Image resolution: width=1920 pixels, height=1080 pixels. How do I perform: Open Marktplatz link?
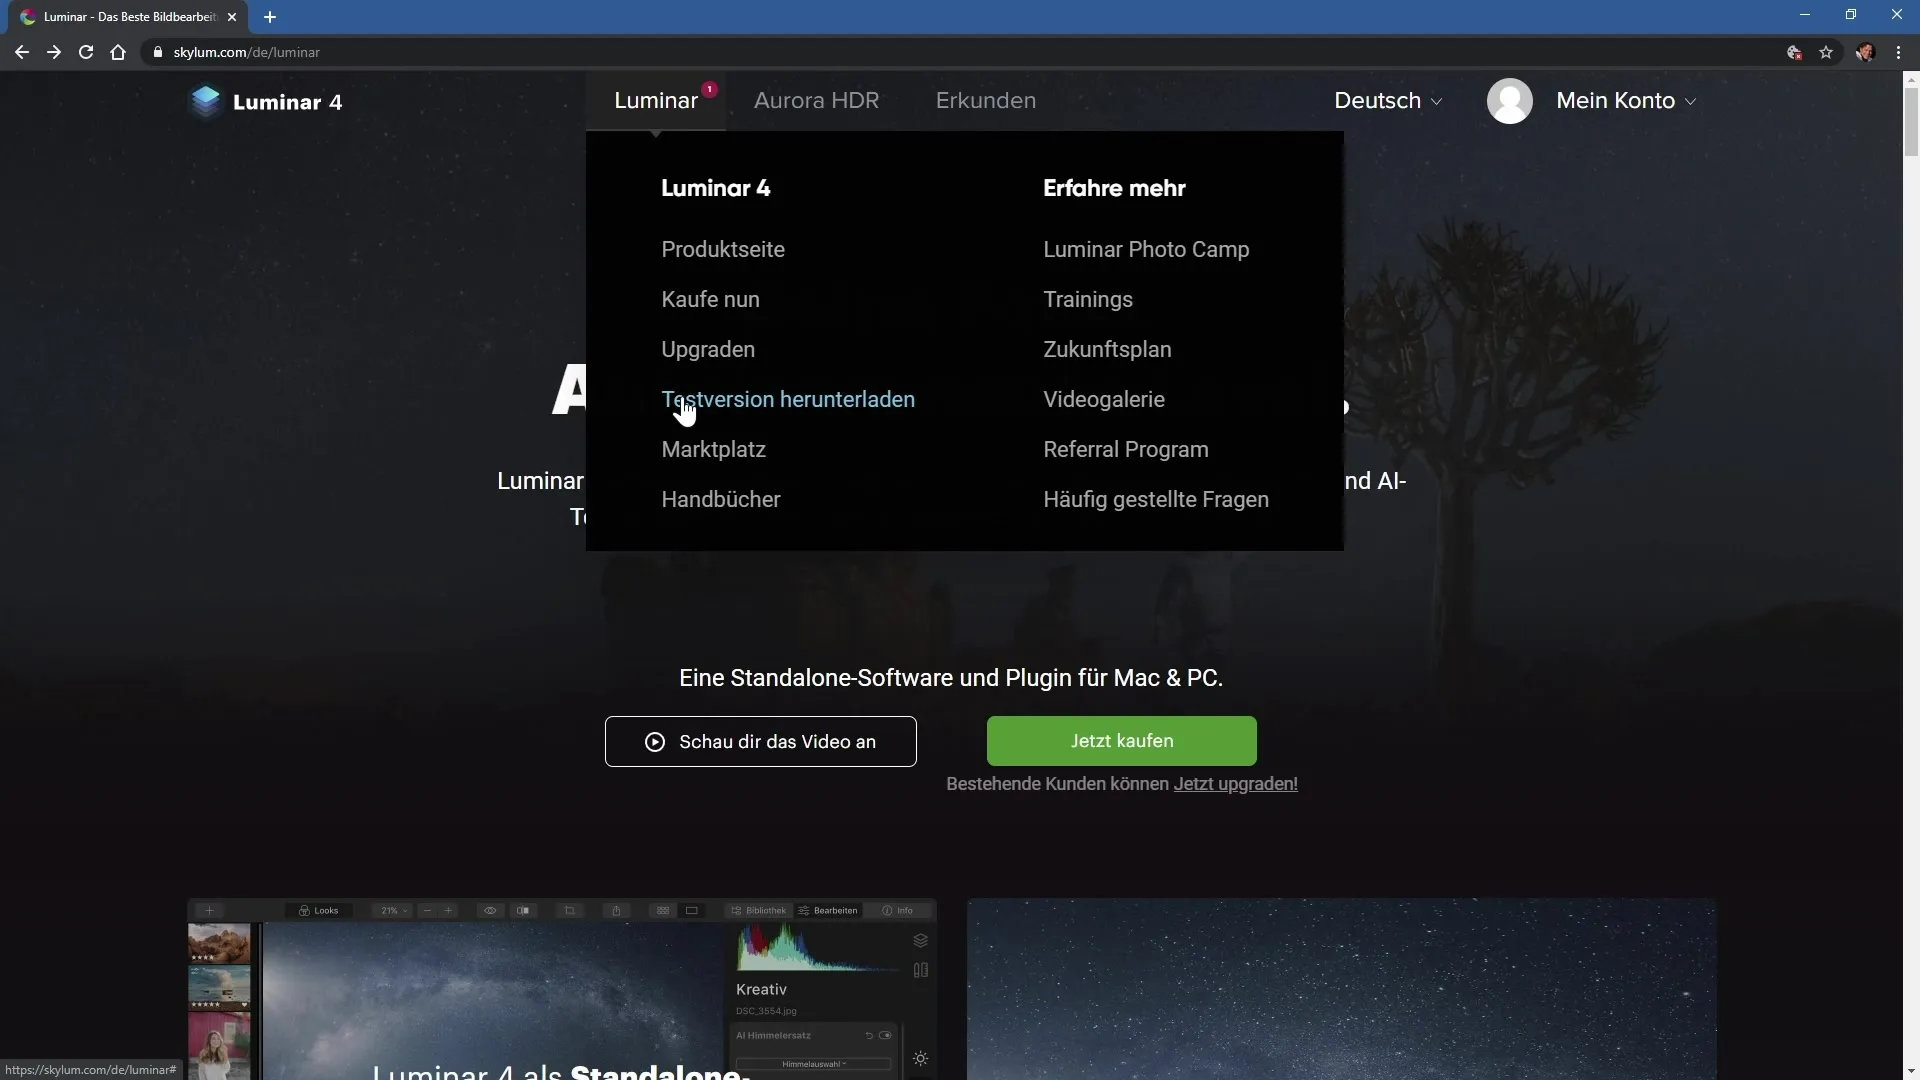point(713,450)
